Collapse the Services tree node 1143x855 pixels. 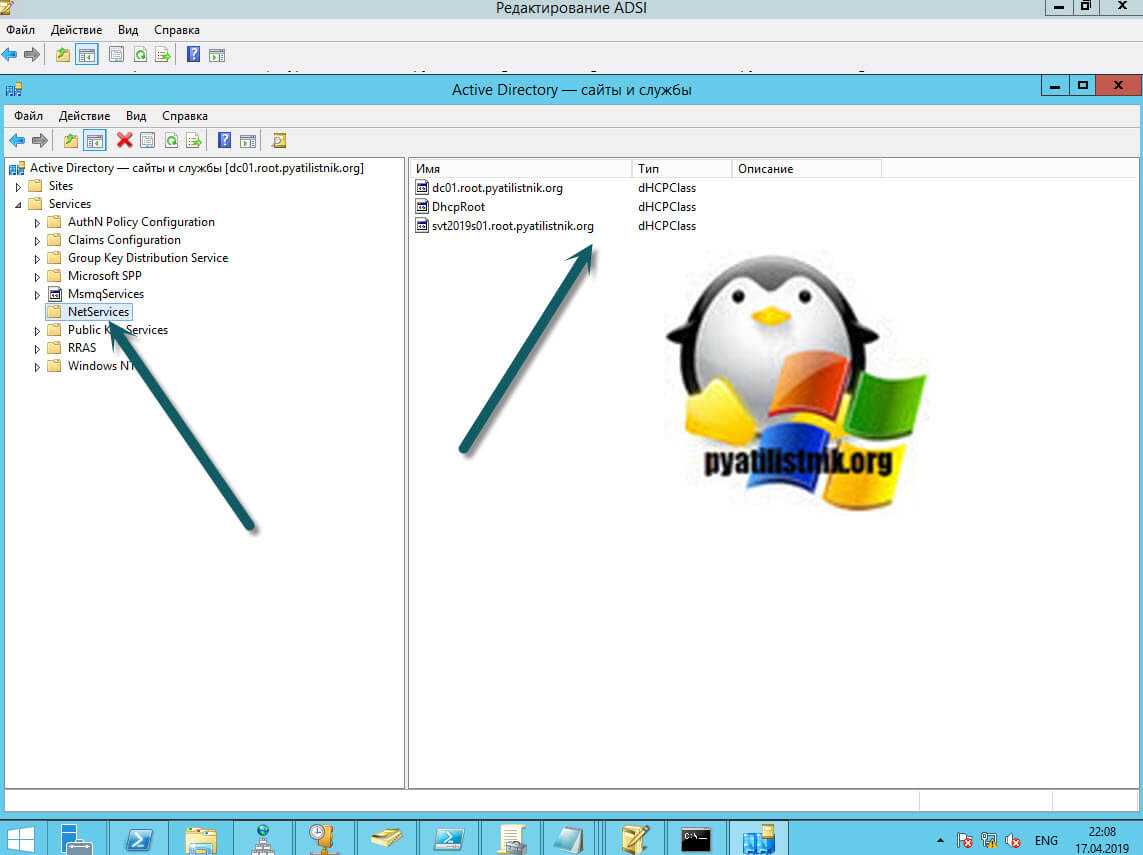(x=18, y=204)
